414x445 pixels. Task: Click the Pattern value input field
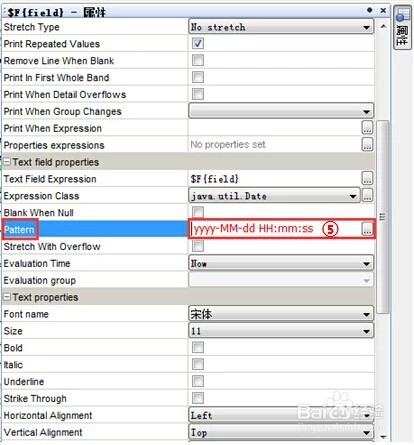(x=275, y=229)
